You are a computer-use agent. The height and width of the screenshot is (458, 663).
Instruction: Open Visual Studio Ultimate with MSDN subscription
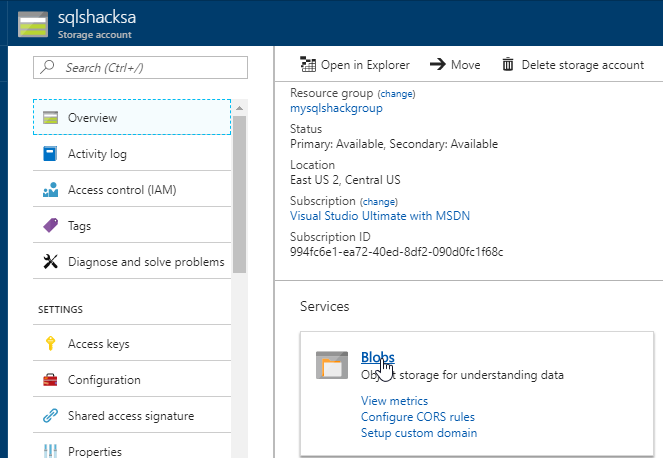click(379, 215)
